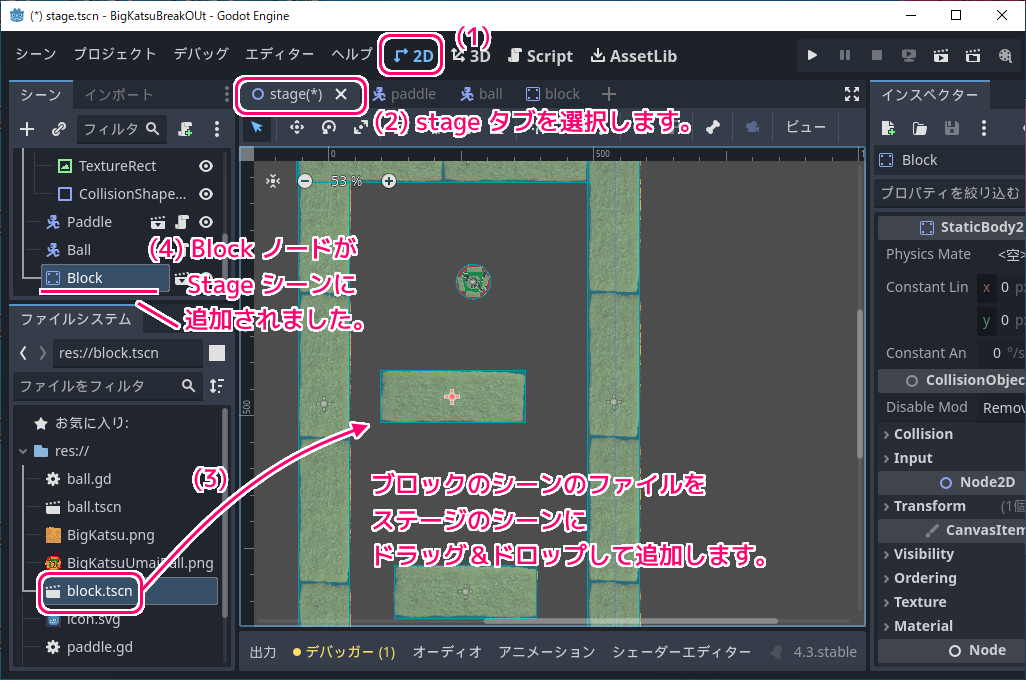The image size is (1026, 680).
Task: Open the デバッグ menu
Action: click(201, 54)
